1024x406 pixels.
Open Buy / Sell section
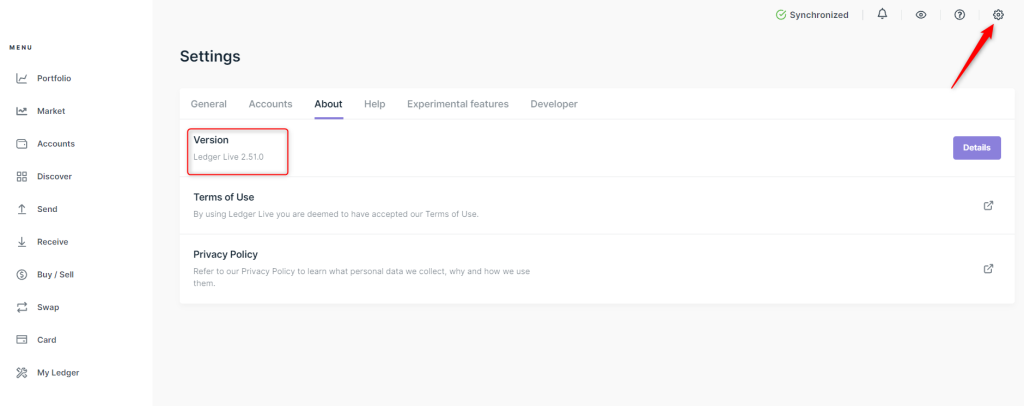tap(55, 274)
